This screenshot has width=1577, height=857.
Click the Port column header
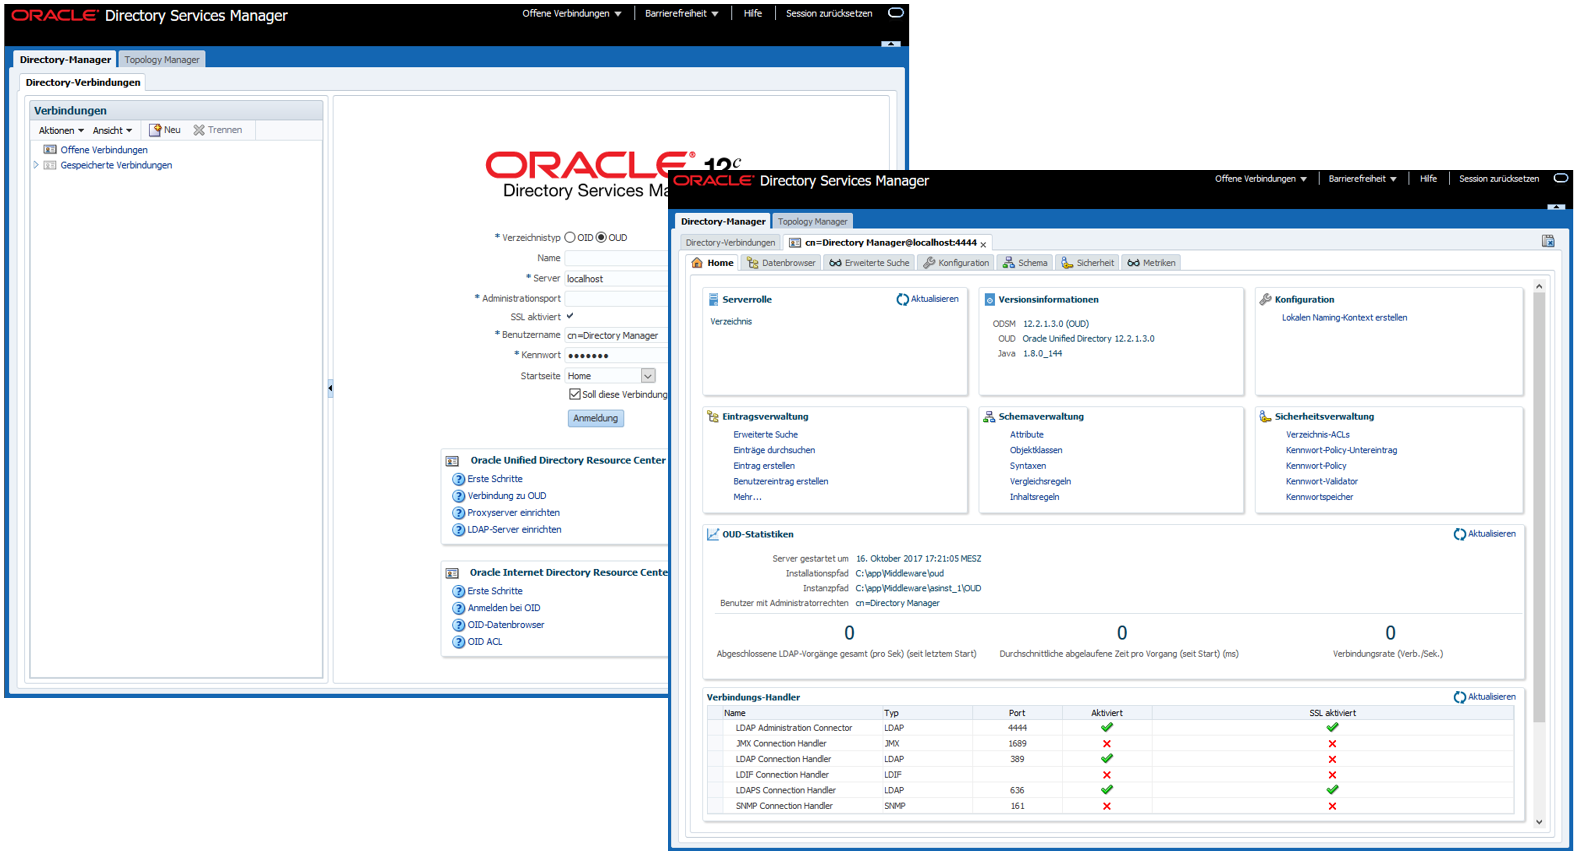1017,713
